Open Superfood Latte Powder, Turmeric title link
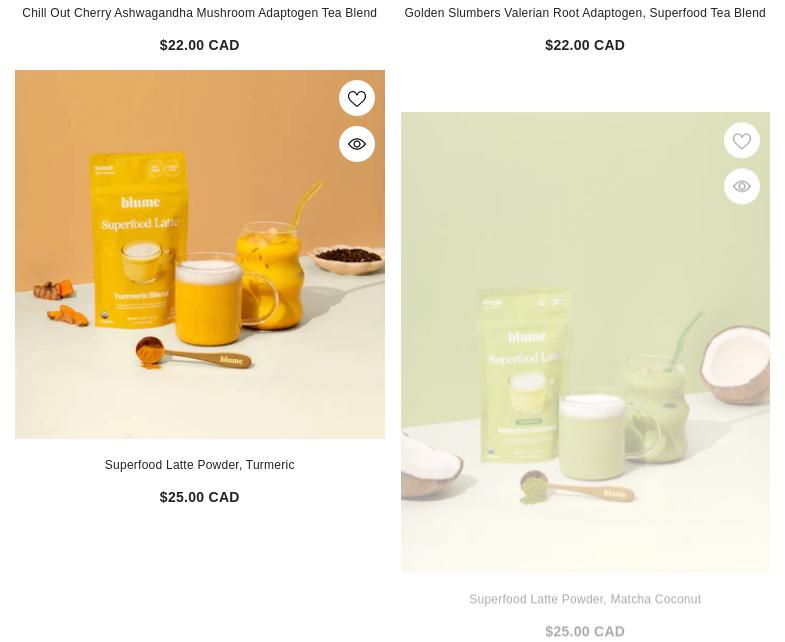Screen dimensions: 785x642 (x=199, y=465)
